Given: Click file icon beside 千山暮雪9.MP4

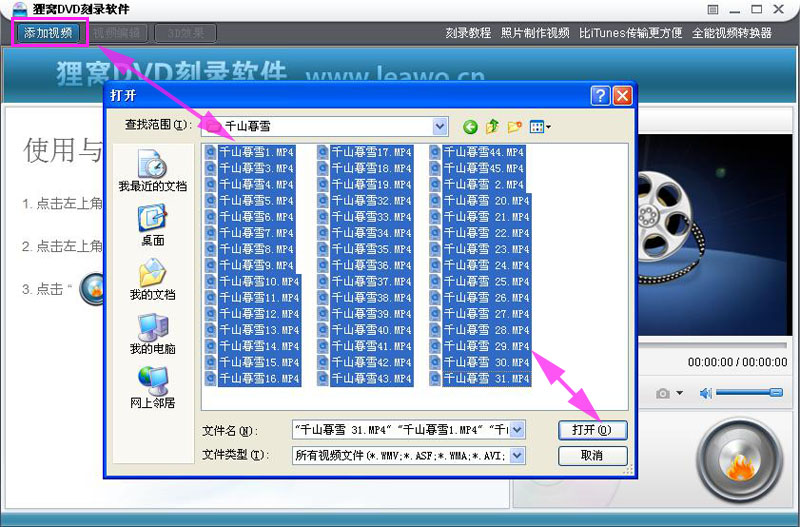Looking at the screenshot, I should pos(210,265).
